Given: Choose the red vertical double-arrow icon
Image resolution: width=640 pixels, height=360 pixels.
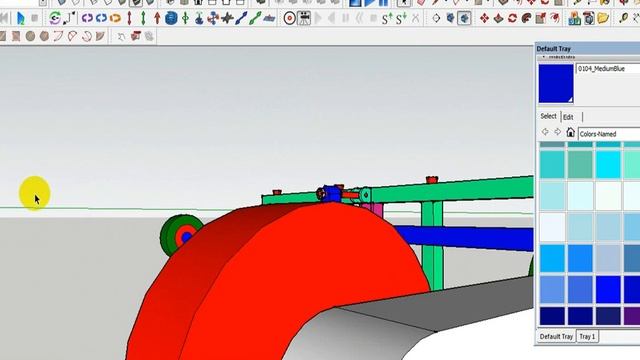Looking at the screenshot, I should coord(129,18).
